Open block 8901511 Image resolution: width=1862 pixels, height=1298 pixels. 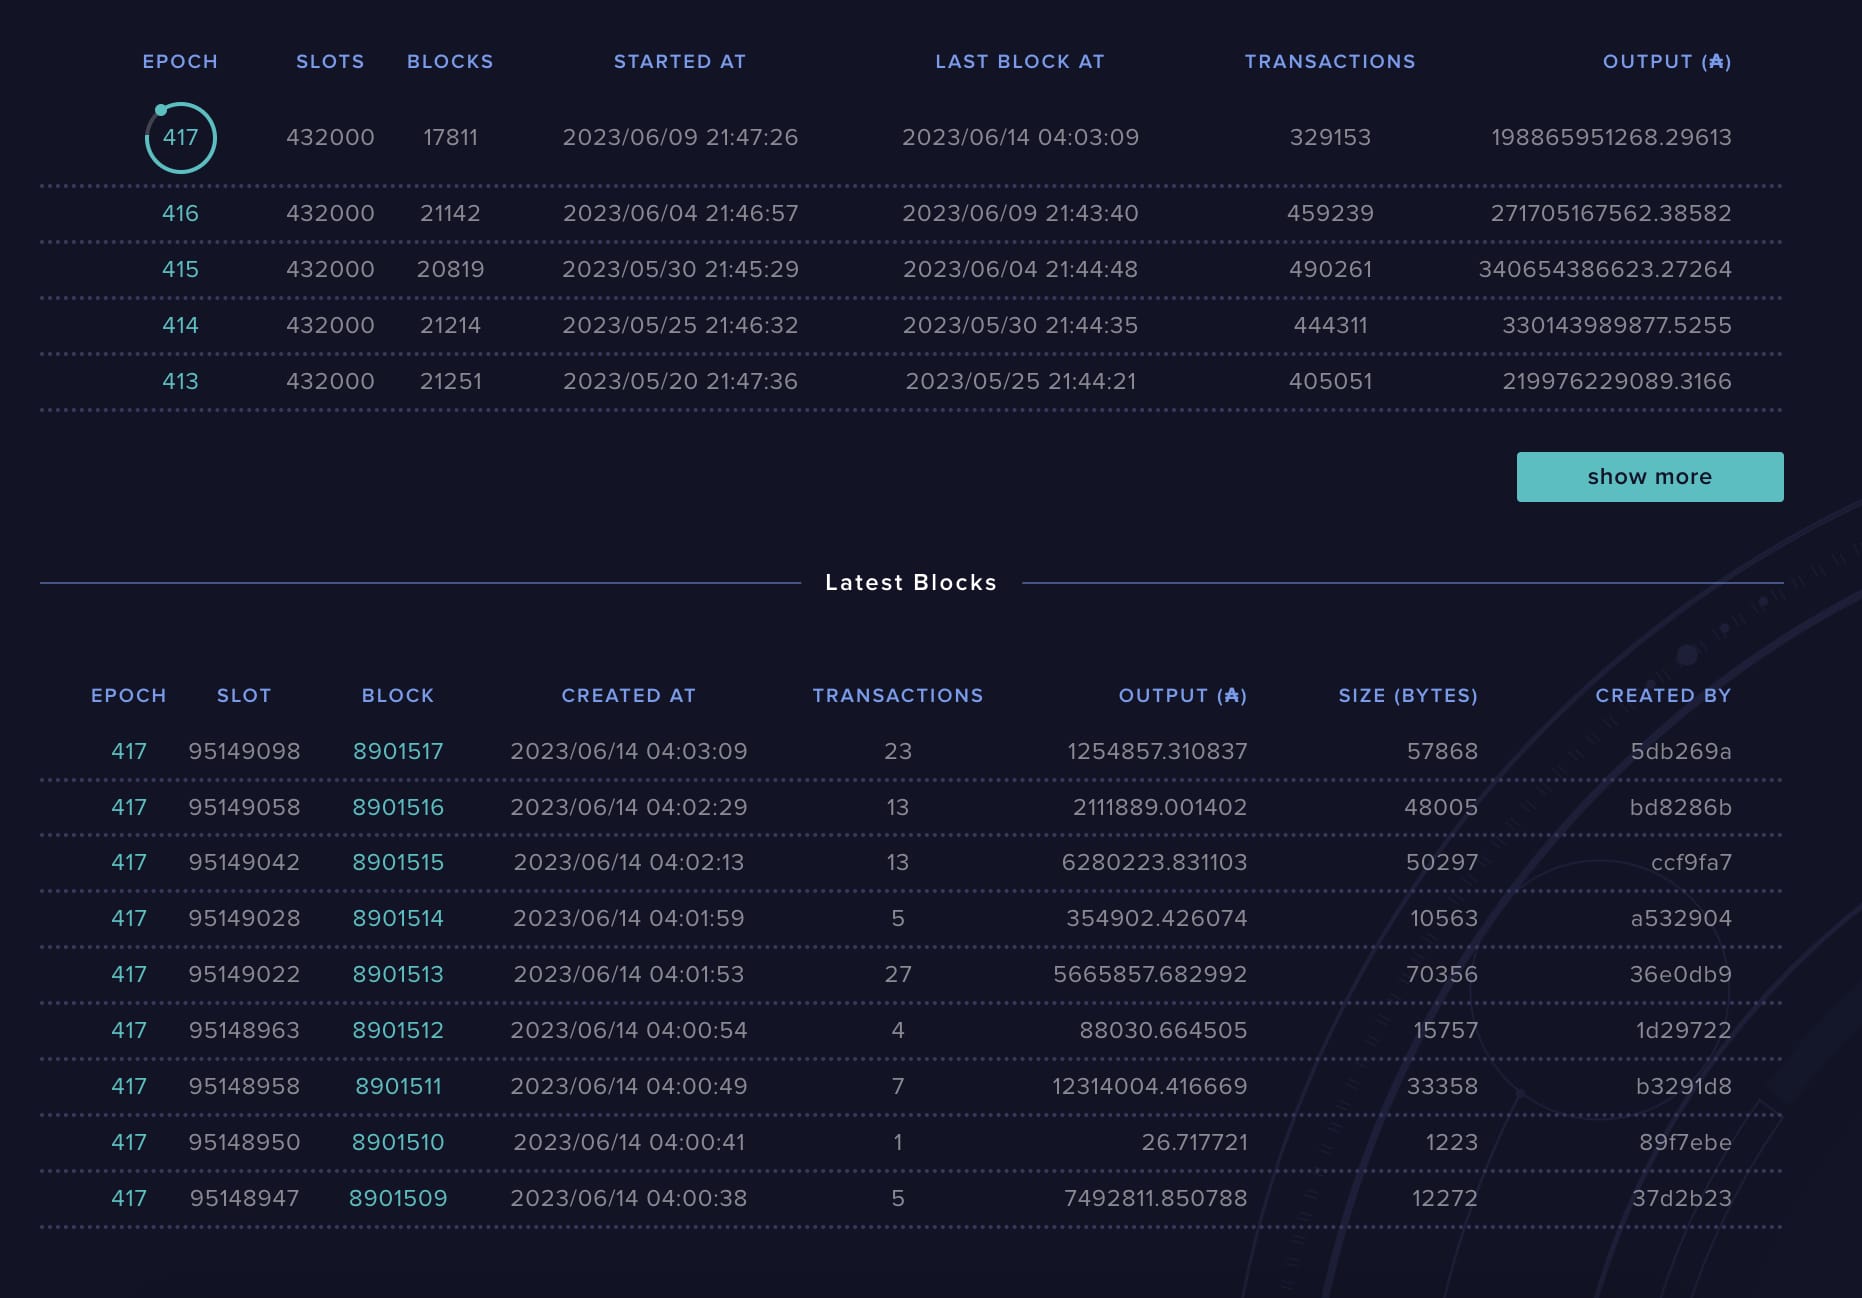click(x=399, y=1086)
